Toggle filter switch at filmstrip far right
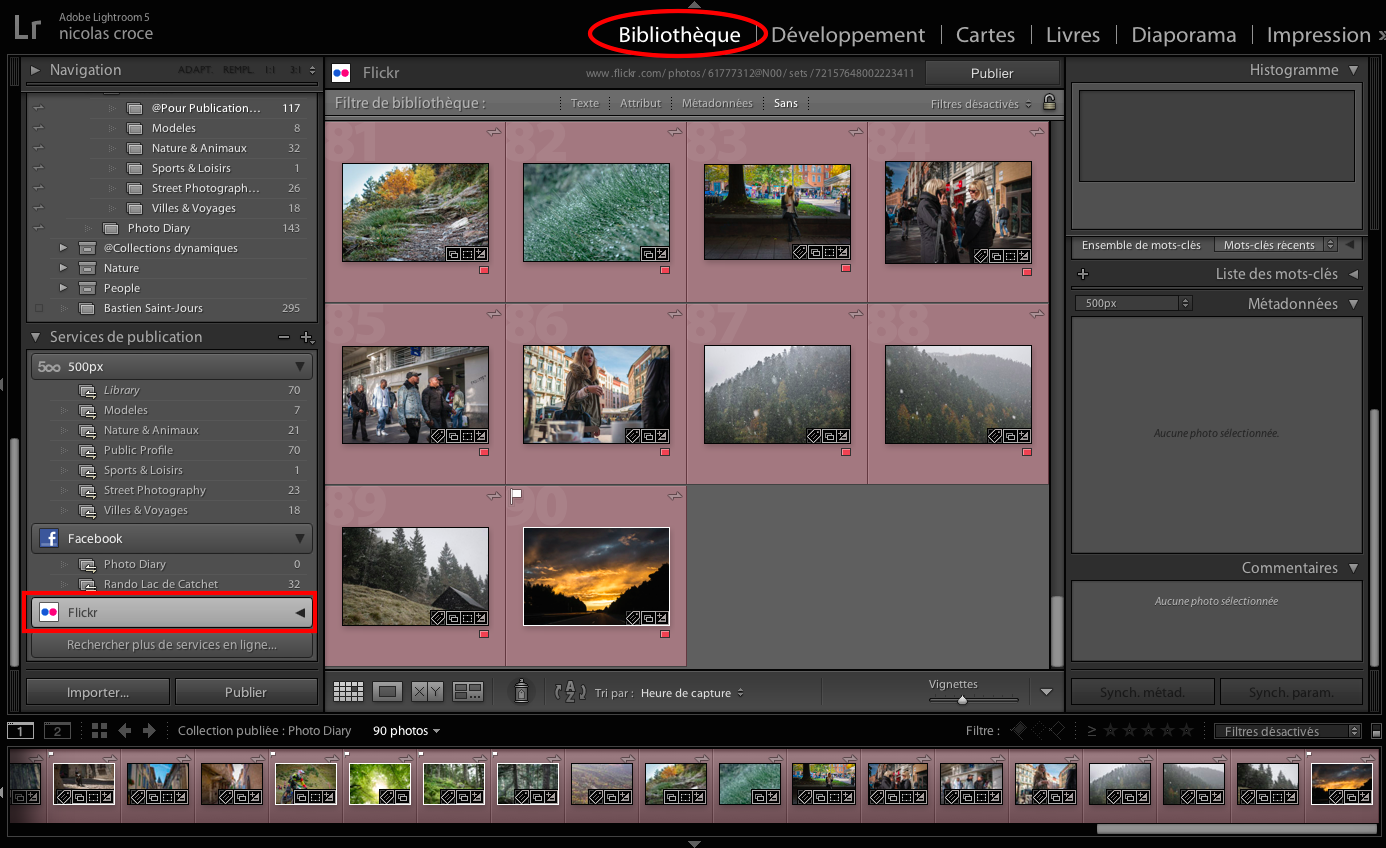This screenshot has height=848, width=1386. point(1376,731)
